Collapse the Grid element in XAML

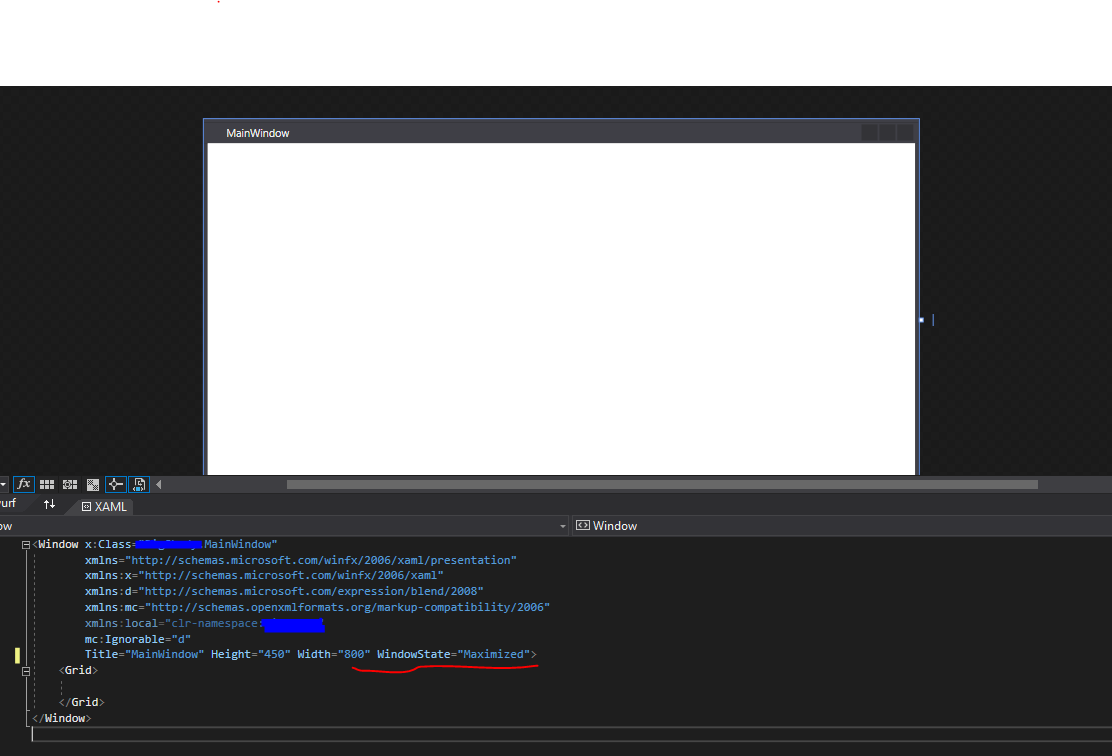[x=26, y=671]
